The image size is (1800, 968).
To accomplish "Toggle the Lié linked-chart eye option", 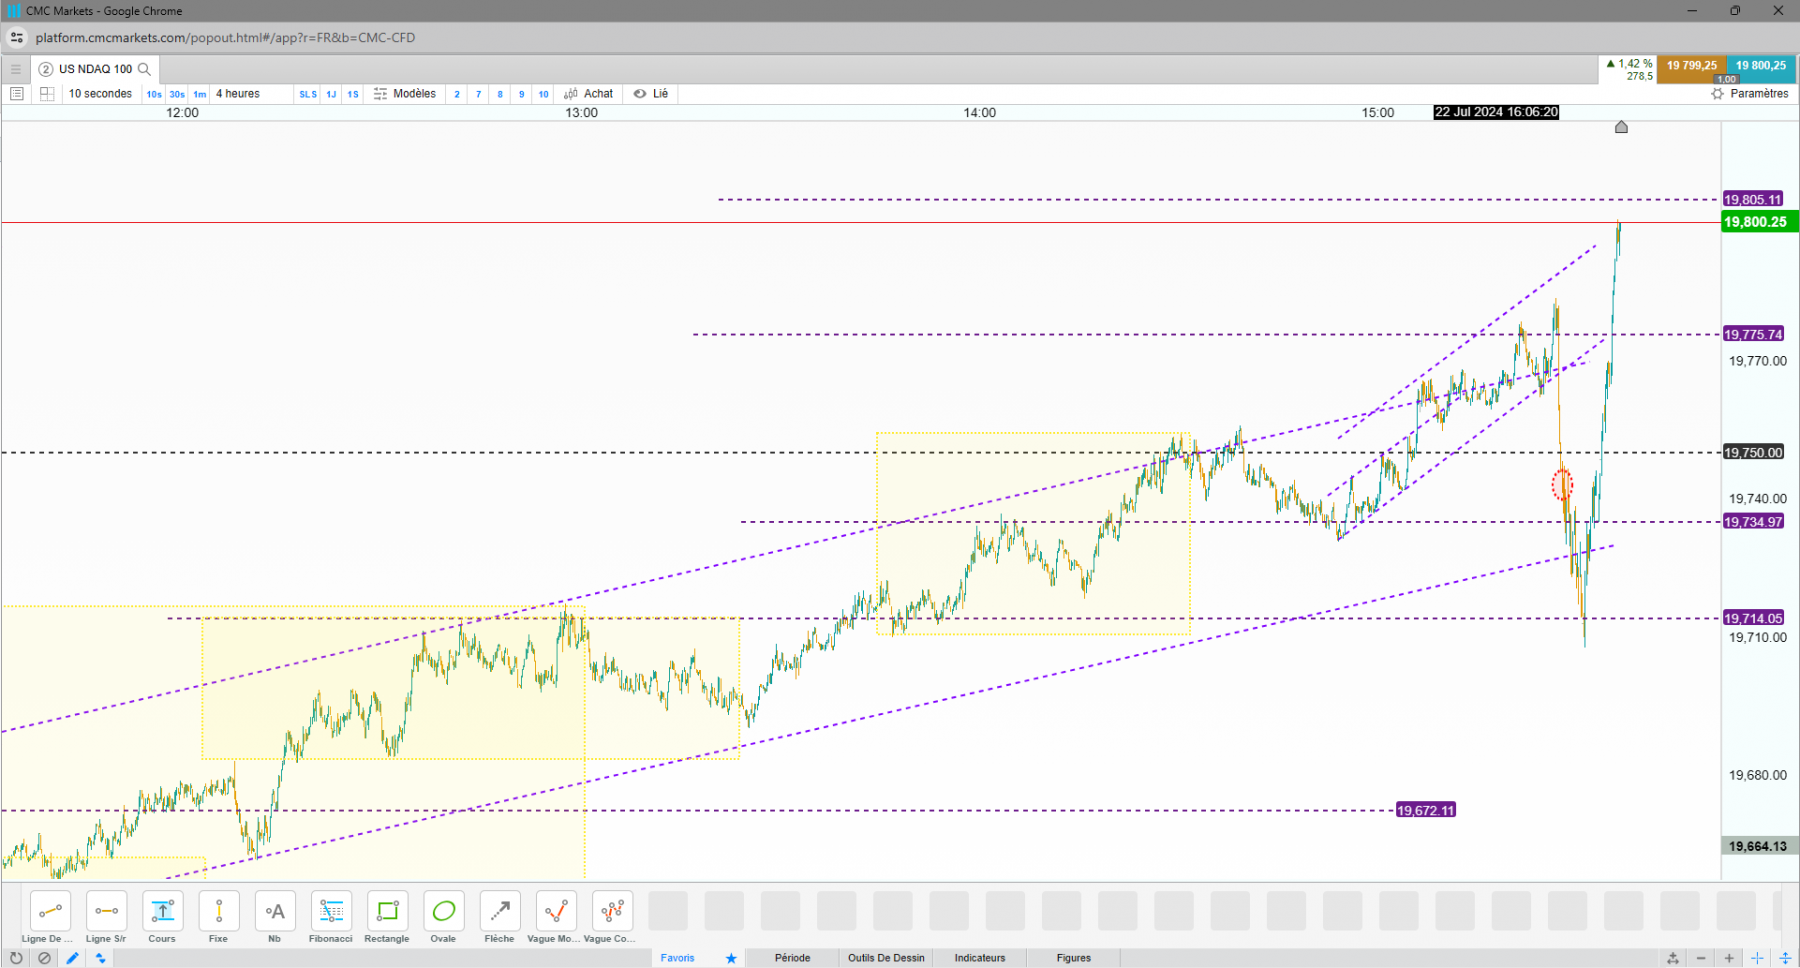I will 650,94.
